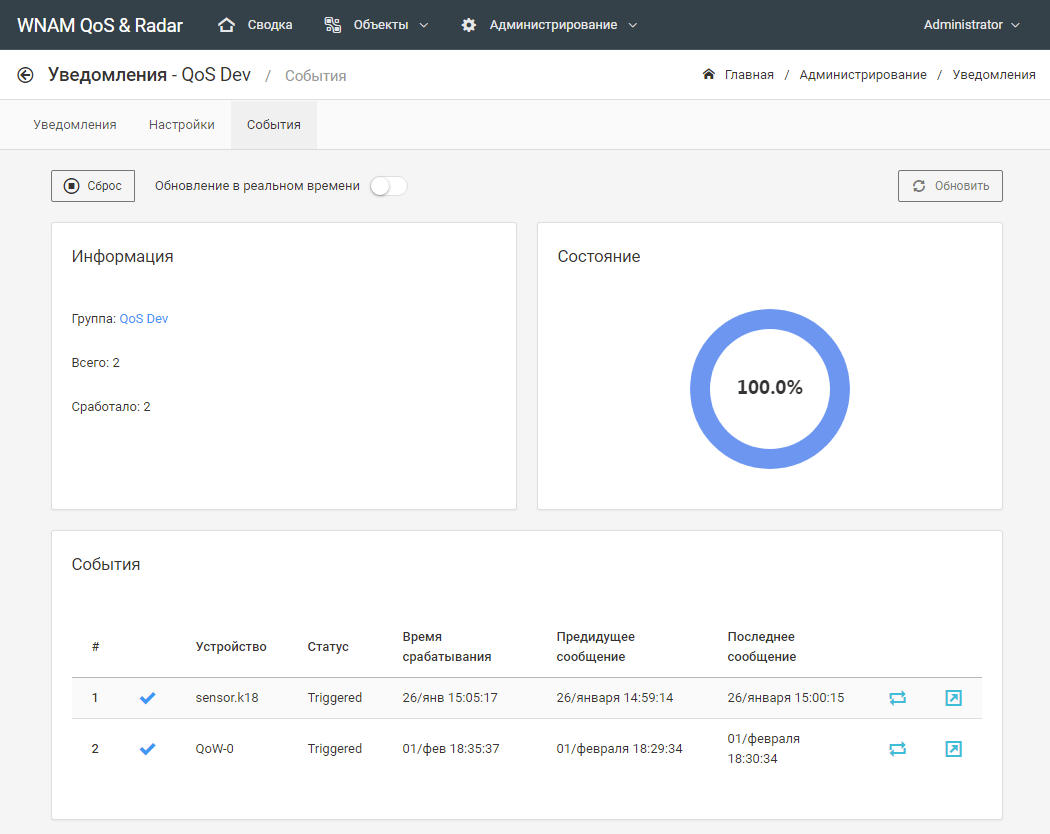Click the 26/янв 15:05:17 trigger time
1050x834 pixels.
tap(450, 698)
